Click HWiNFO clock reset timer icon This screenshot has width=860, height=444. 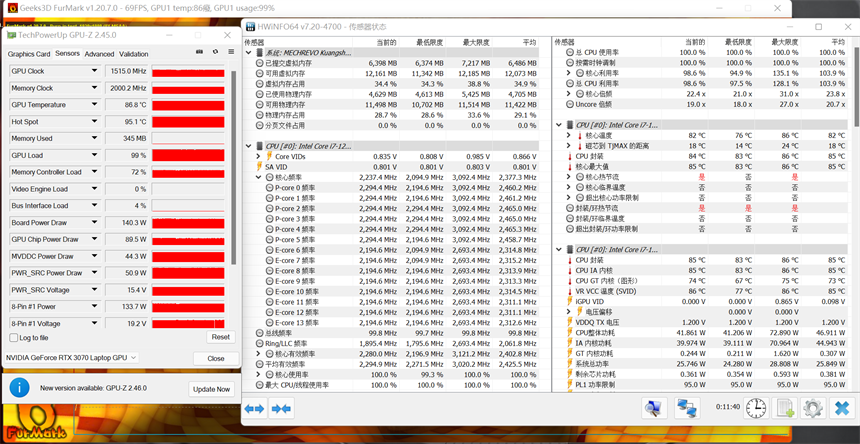click(x=756, y=408)
